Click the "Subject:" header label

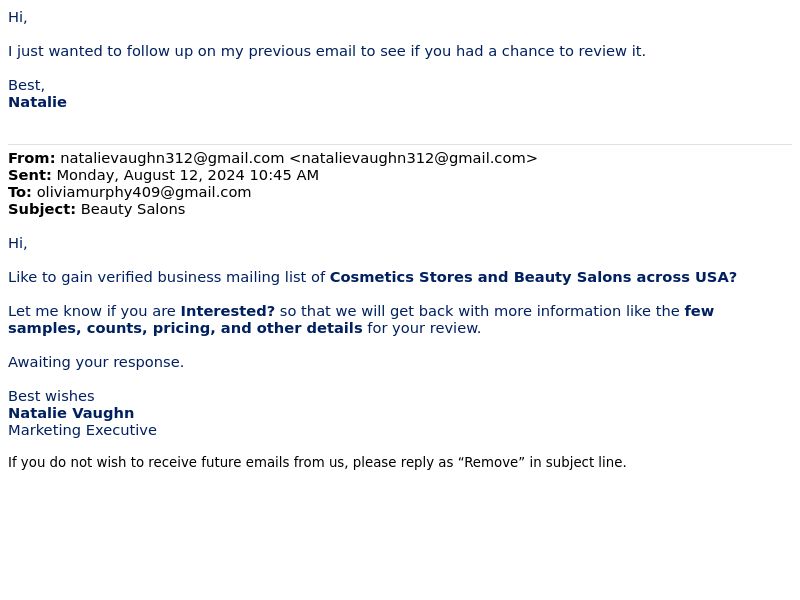(x=42, y=209)
